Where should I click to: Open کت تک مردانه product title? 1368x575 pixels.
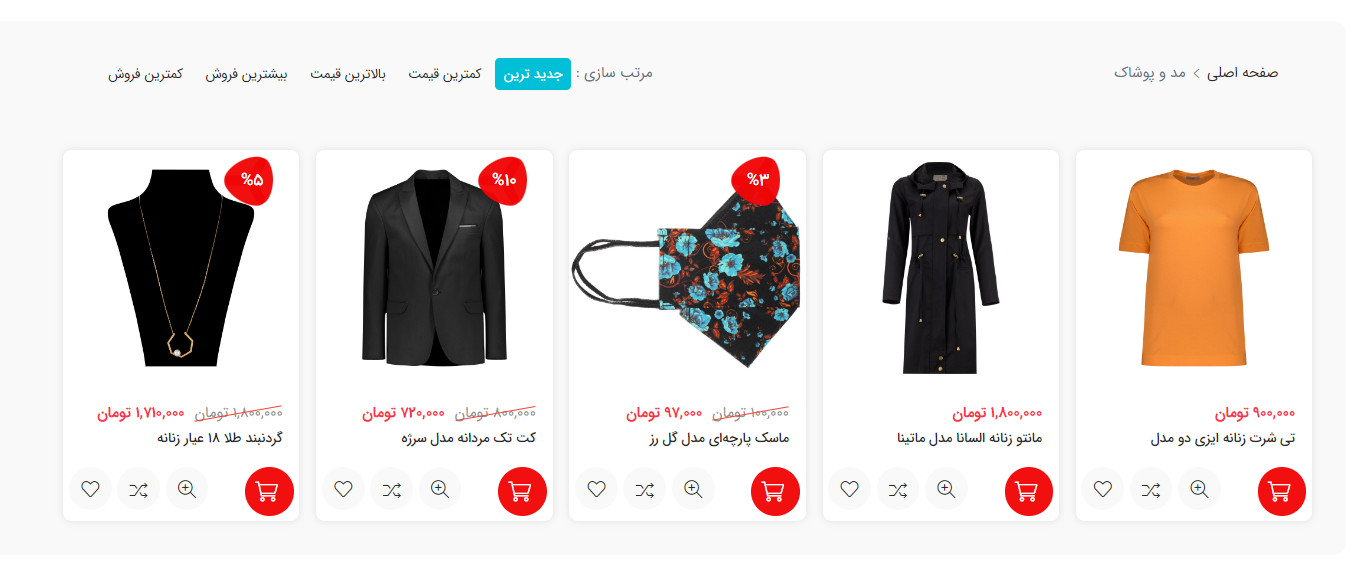point(469,438)
